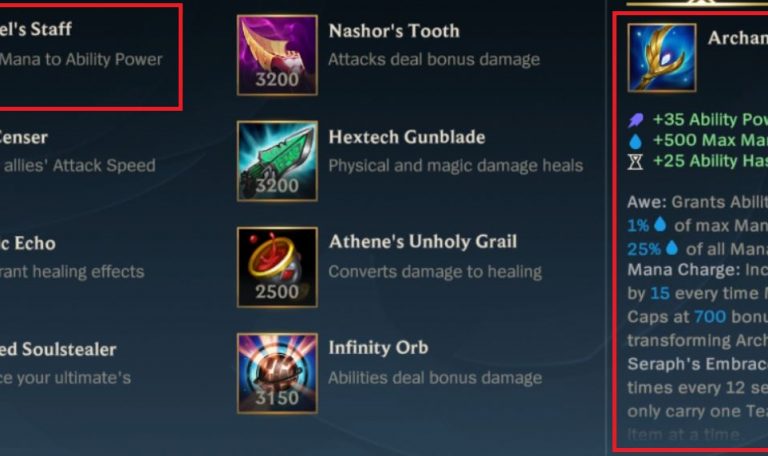Open the Nashor's Tooth item name
Screen dimensions: 768x456
[x=394, y=31]
